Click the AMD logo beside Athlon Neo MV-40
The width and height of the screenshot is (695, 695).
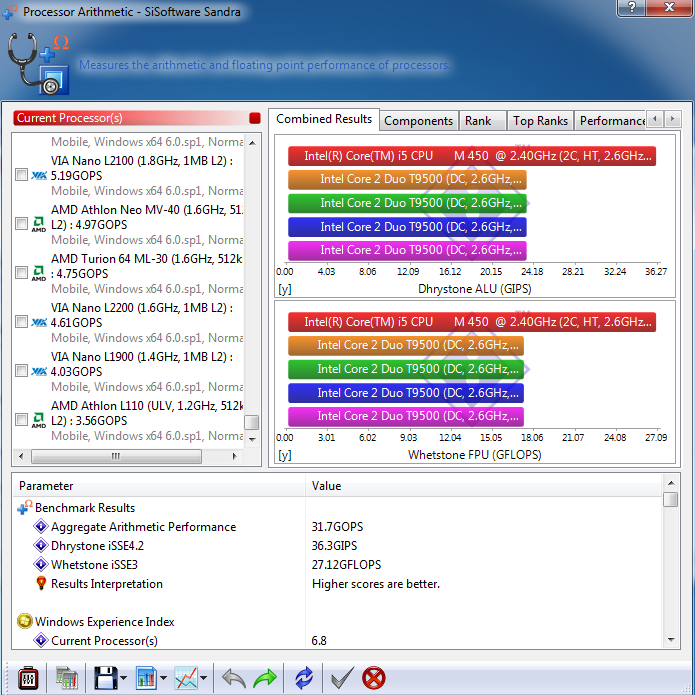[x=39, y=224]
